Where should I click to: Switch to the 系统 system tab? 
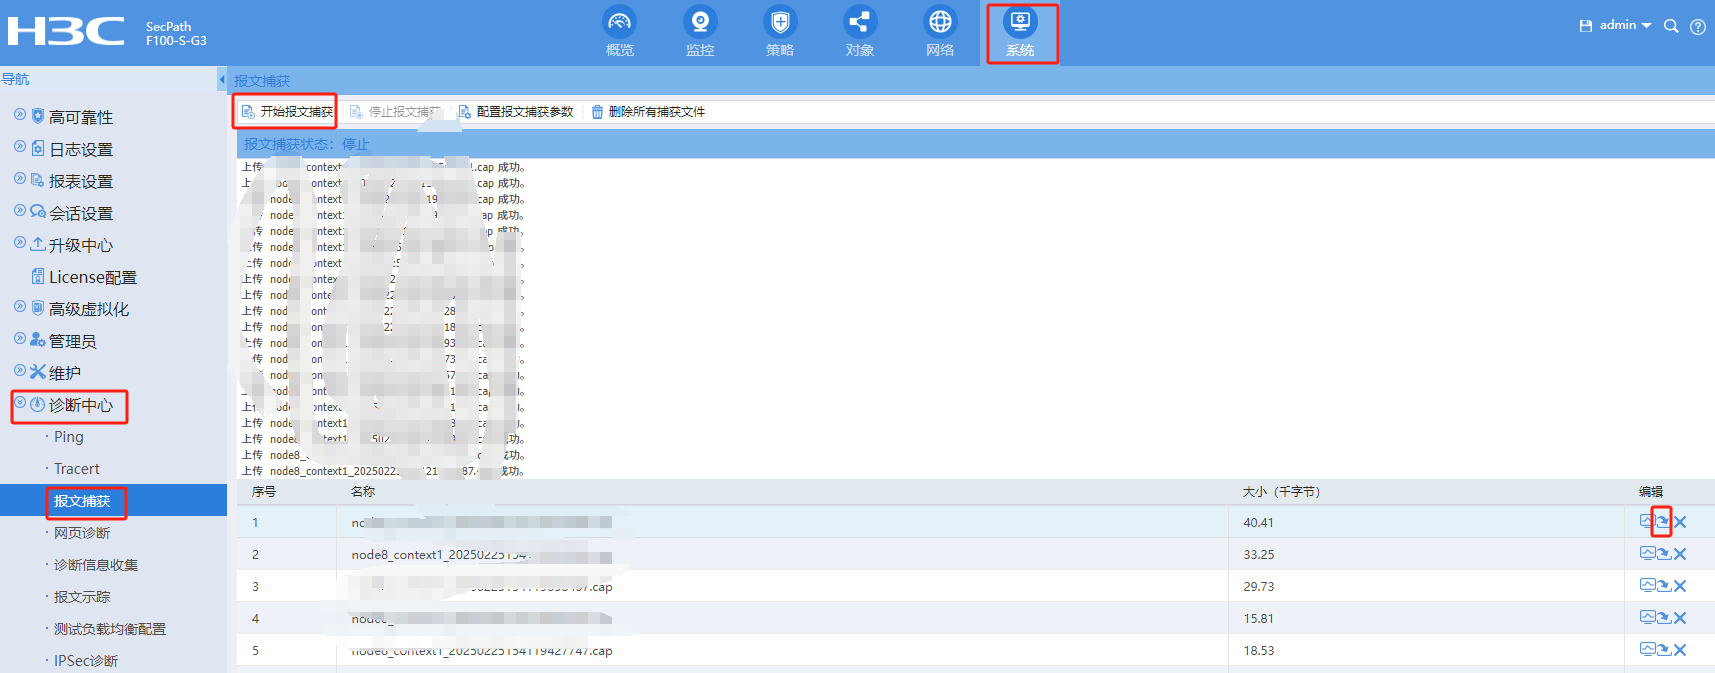(1020, 32)
